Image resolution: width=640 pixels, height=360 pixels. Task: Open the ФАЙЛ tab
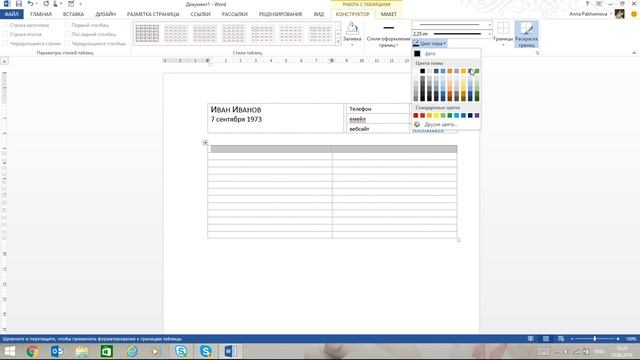(11, 14)
